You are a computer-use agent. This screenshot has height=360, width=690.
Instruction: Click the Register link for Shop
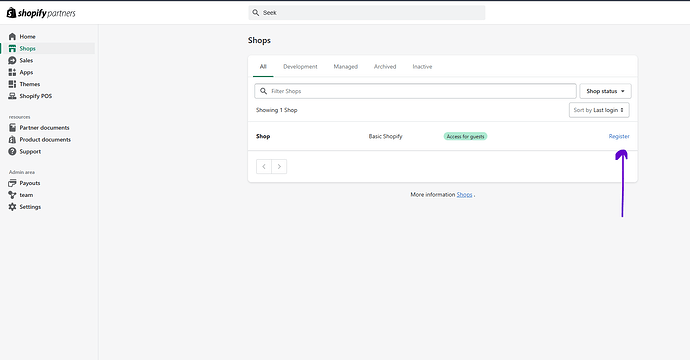[619, 136]
